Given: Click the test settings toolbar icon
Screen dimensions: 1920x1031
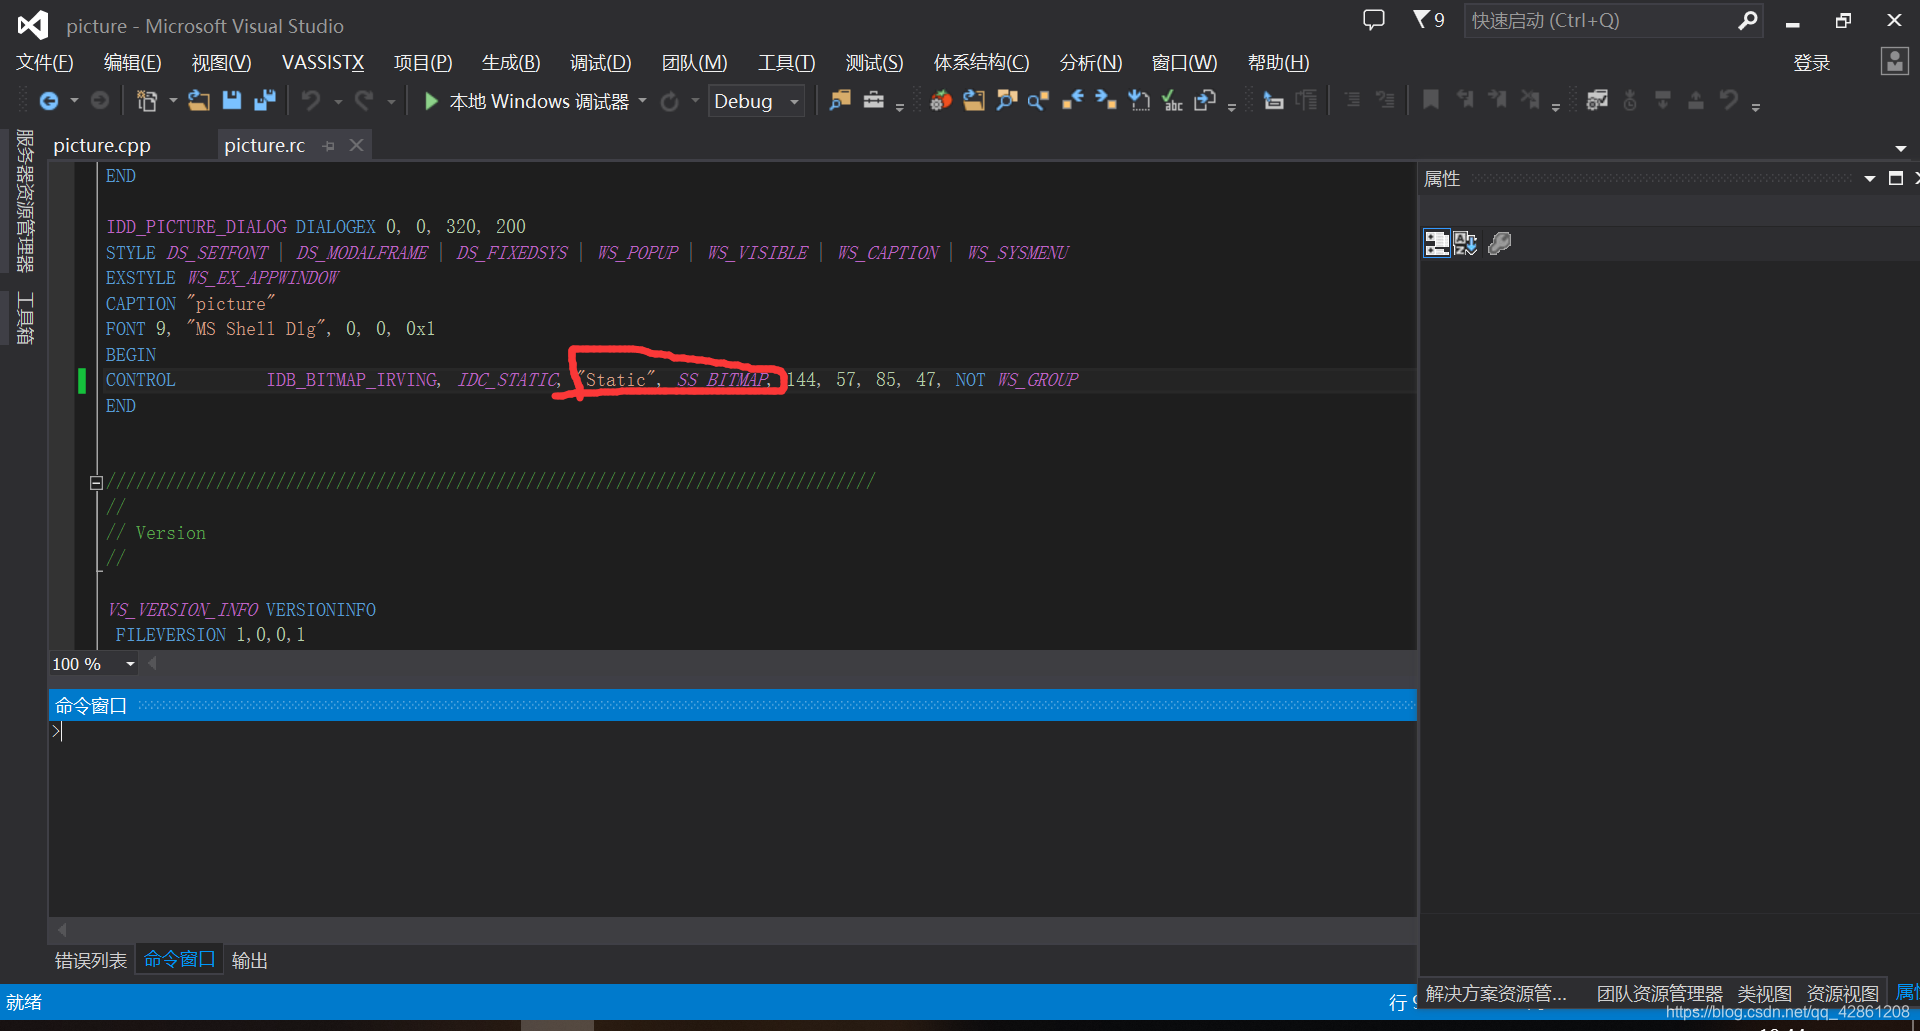Looking at the screenshot, I should click(1597, 100).
